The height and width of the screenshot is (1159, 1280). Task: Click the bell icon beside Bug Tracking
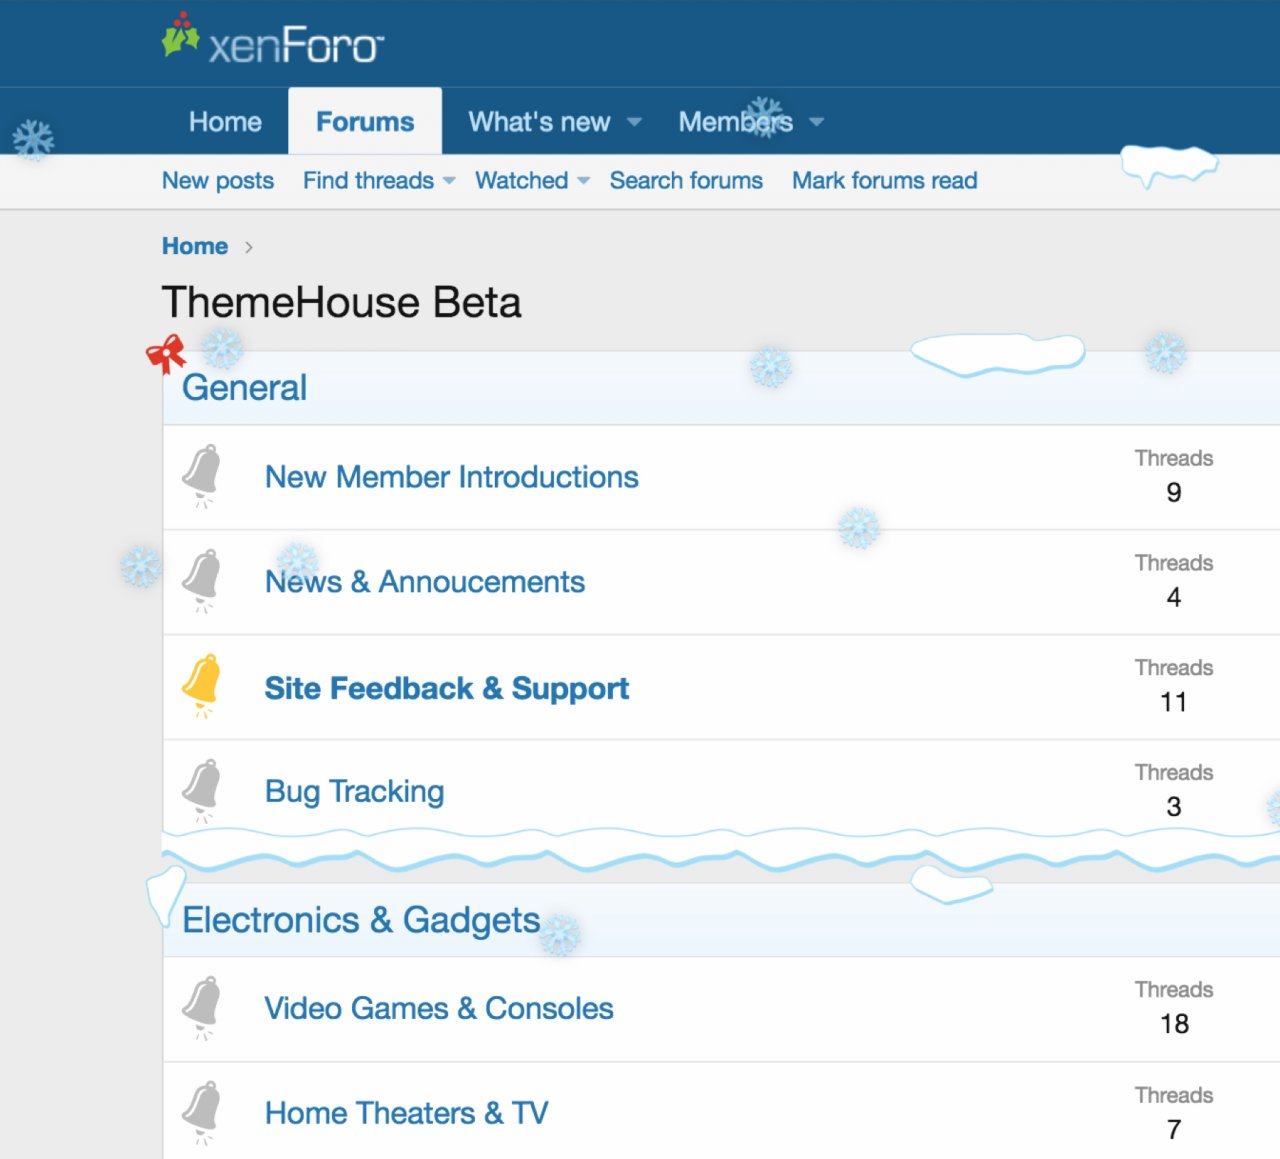pos(202,789)
